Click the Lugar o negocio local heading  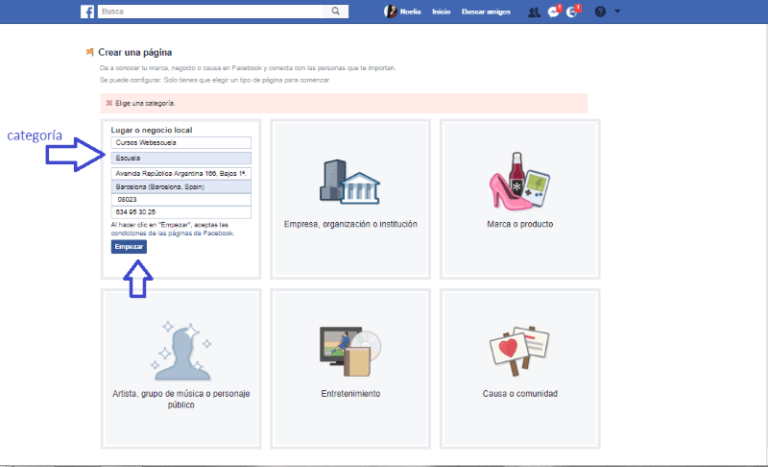coord(151,130)
